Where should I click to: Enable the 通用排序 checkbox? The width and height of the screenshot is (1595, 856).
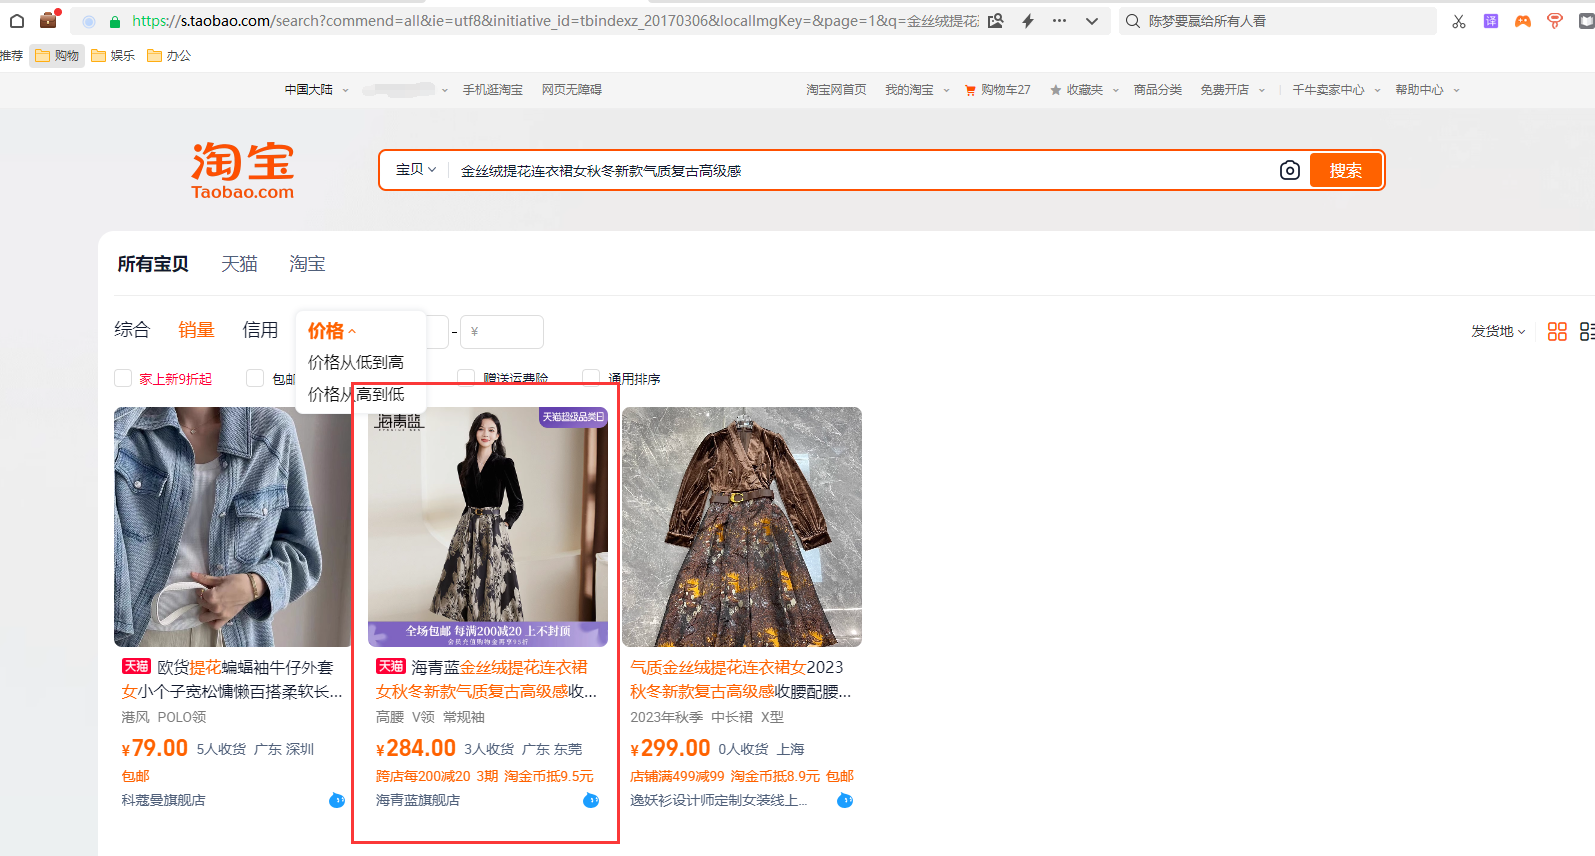[x=591, y=378]
